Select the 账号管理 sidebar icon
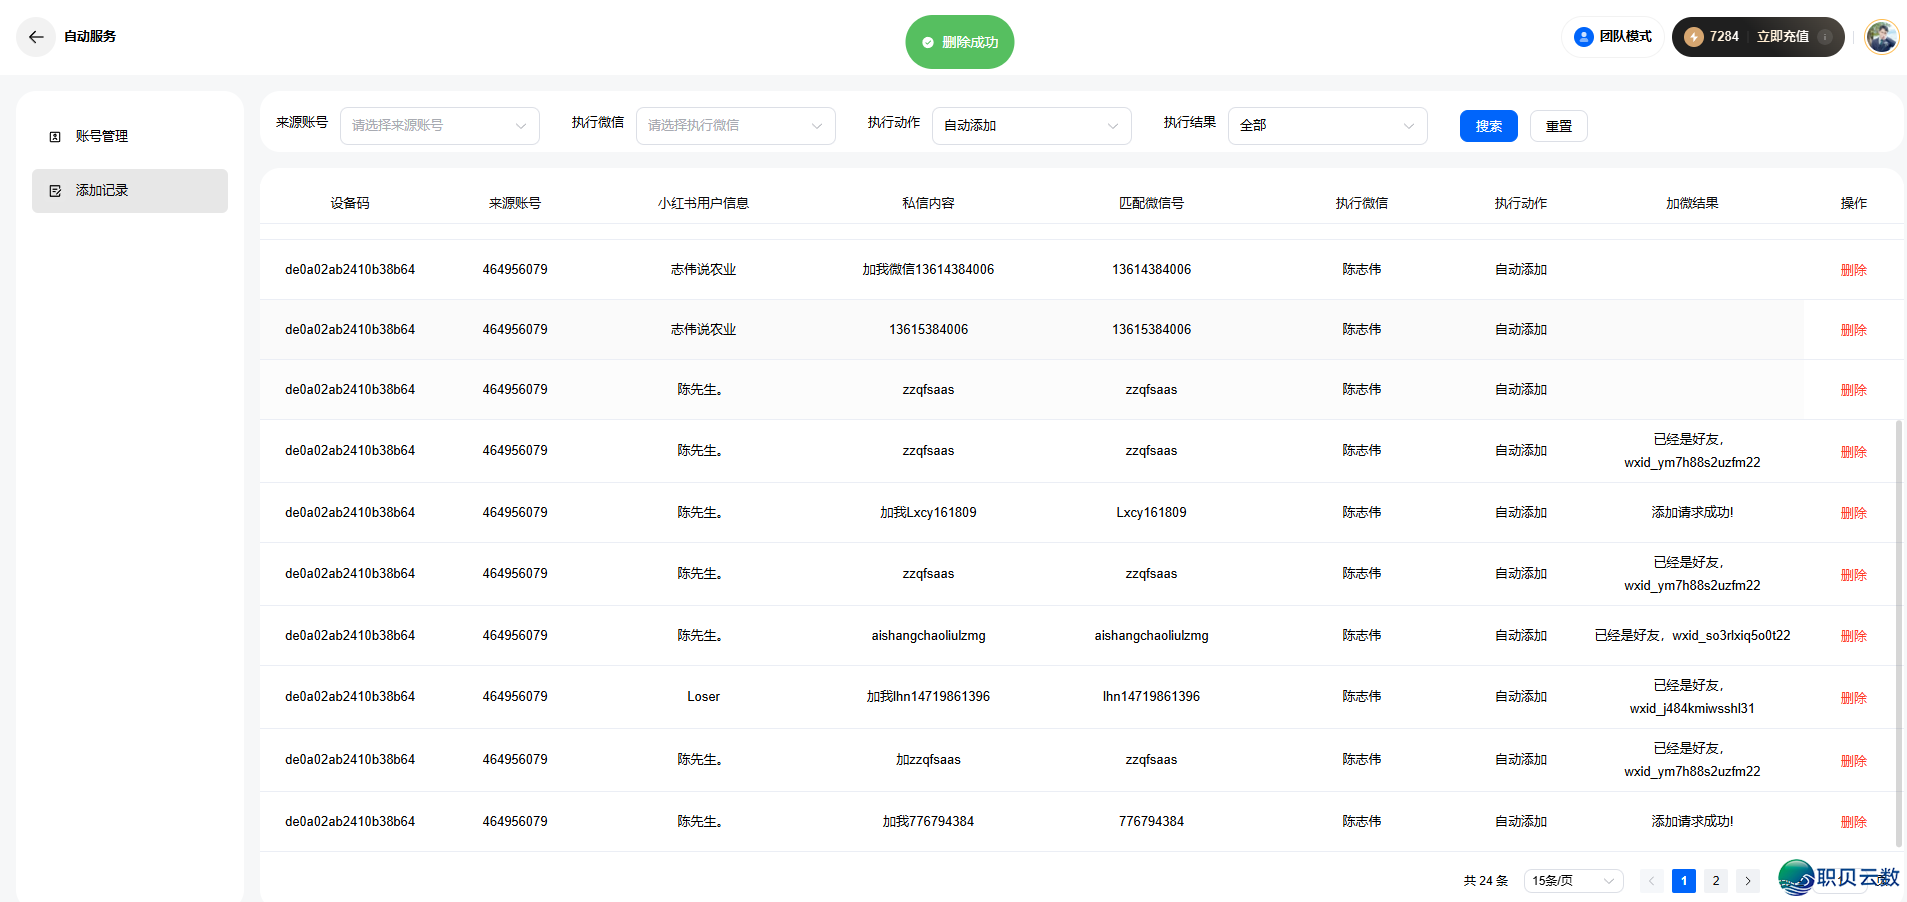This screenshot has width=1907, height=902. coord(55,136)
